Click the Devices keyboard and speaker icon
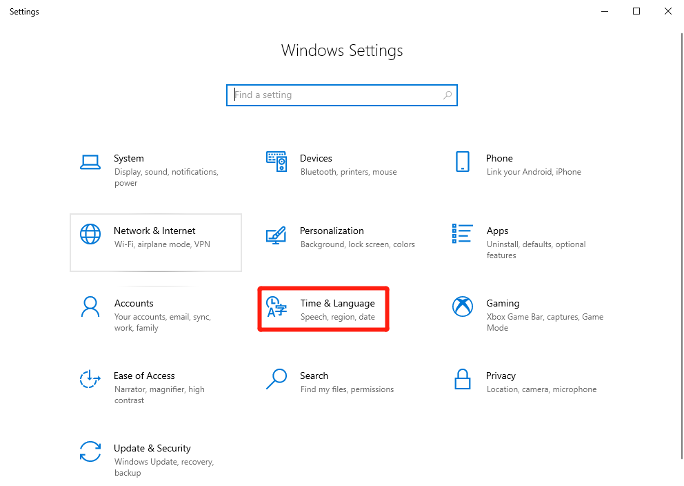Image resolution: width=684 pixels, height=486 pixels. tap(277, 162)
